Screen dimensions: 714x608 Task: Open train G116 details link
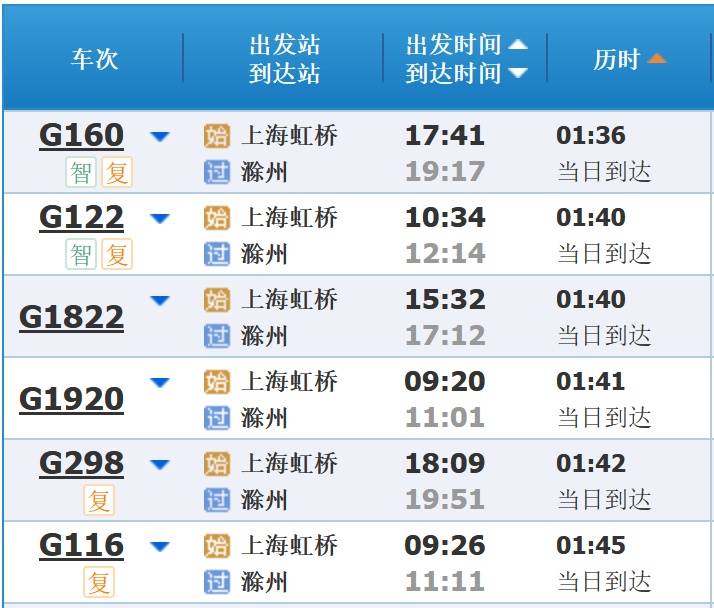point(81,545)
